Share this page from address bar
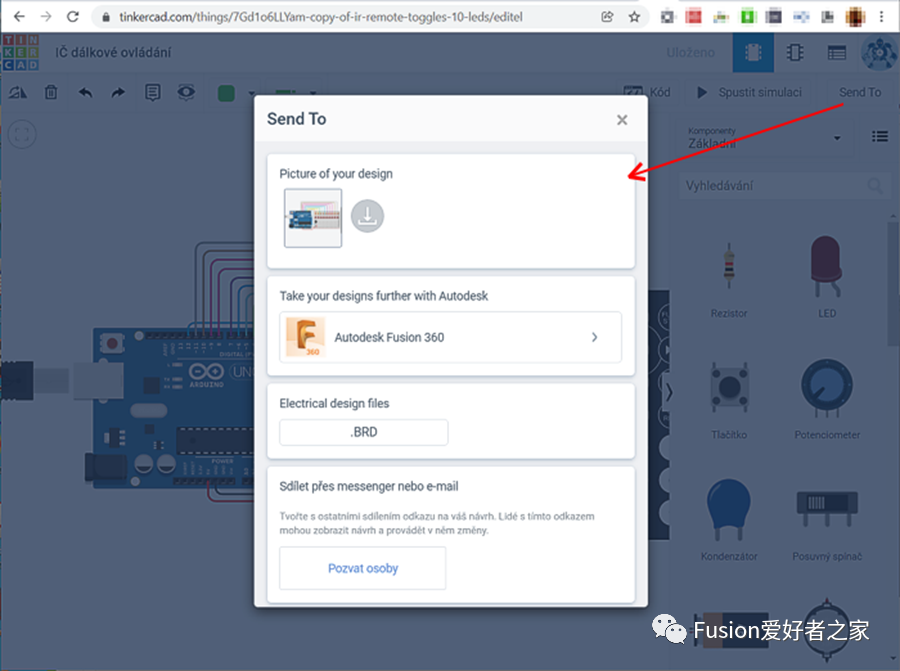This screenshot has height=671, width=900. point(607,17)
